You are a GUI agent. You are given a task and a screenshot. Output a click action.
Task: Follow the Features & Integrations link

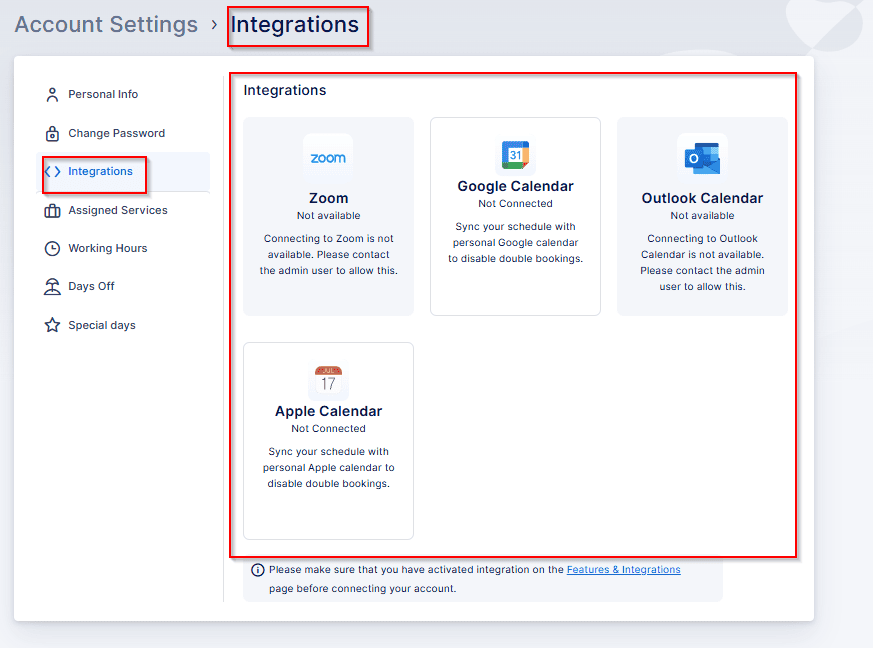[x=624, y=570]
